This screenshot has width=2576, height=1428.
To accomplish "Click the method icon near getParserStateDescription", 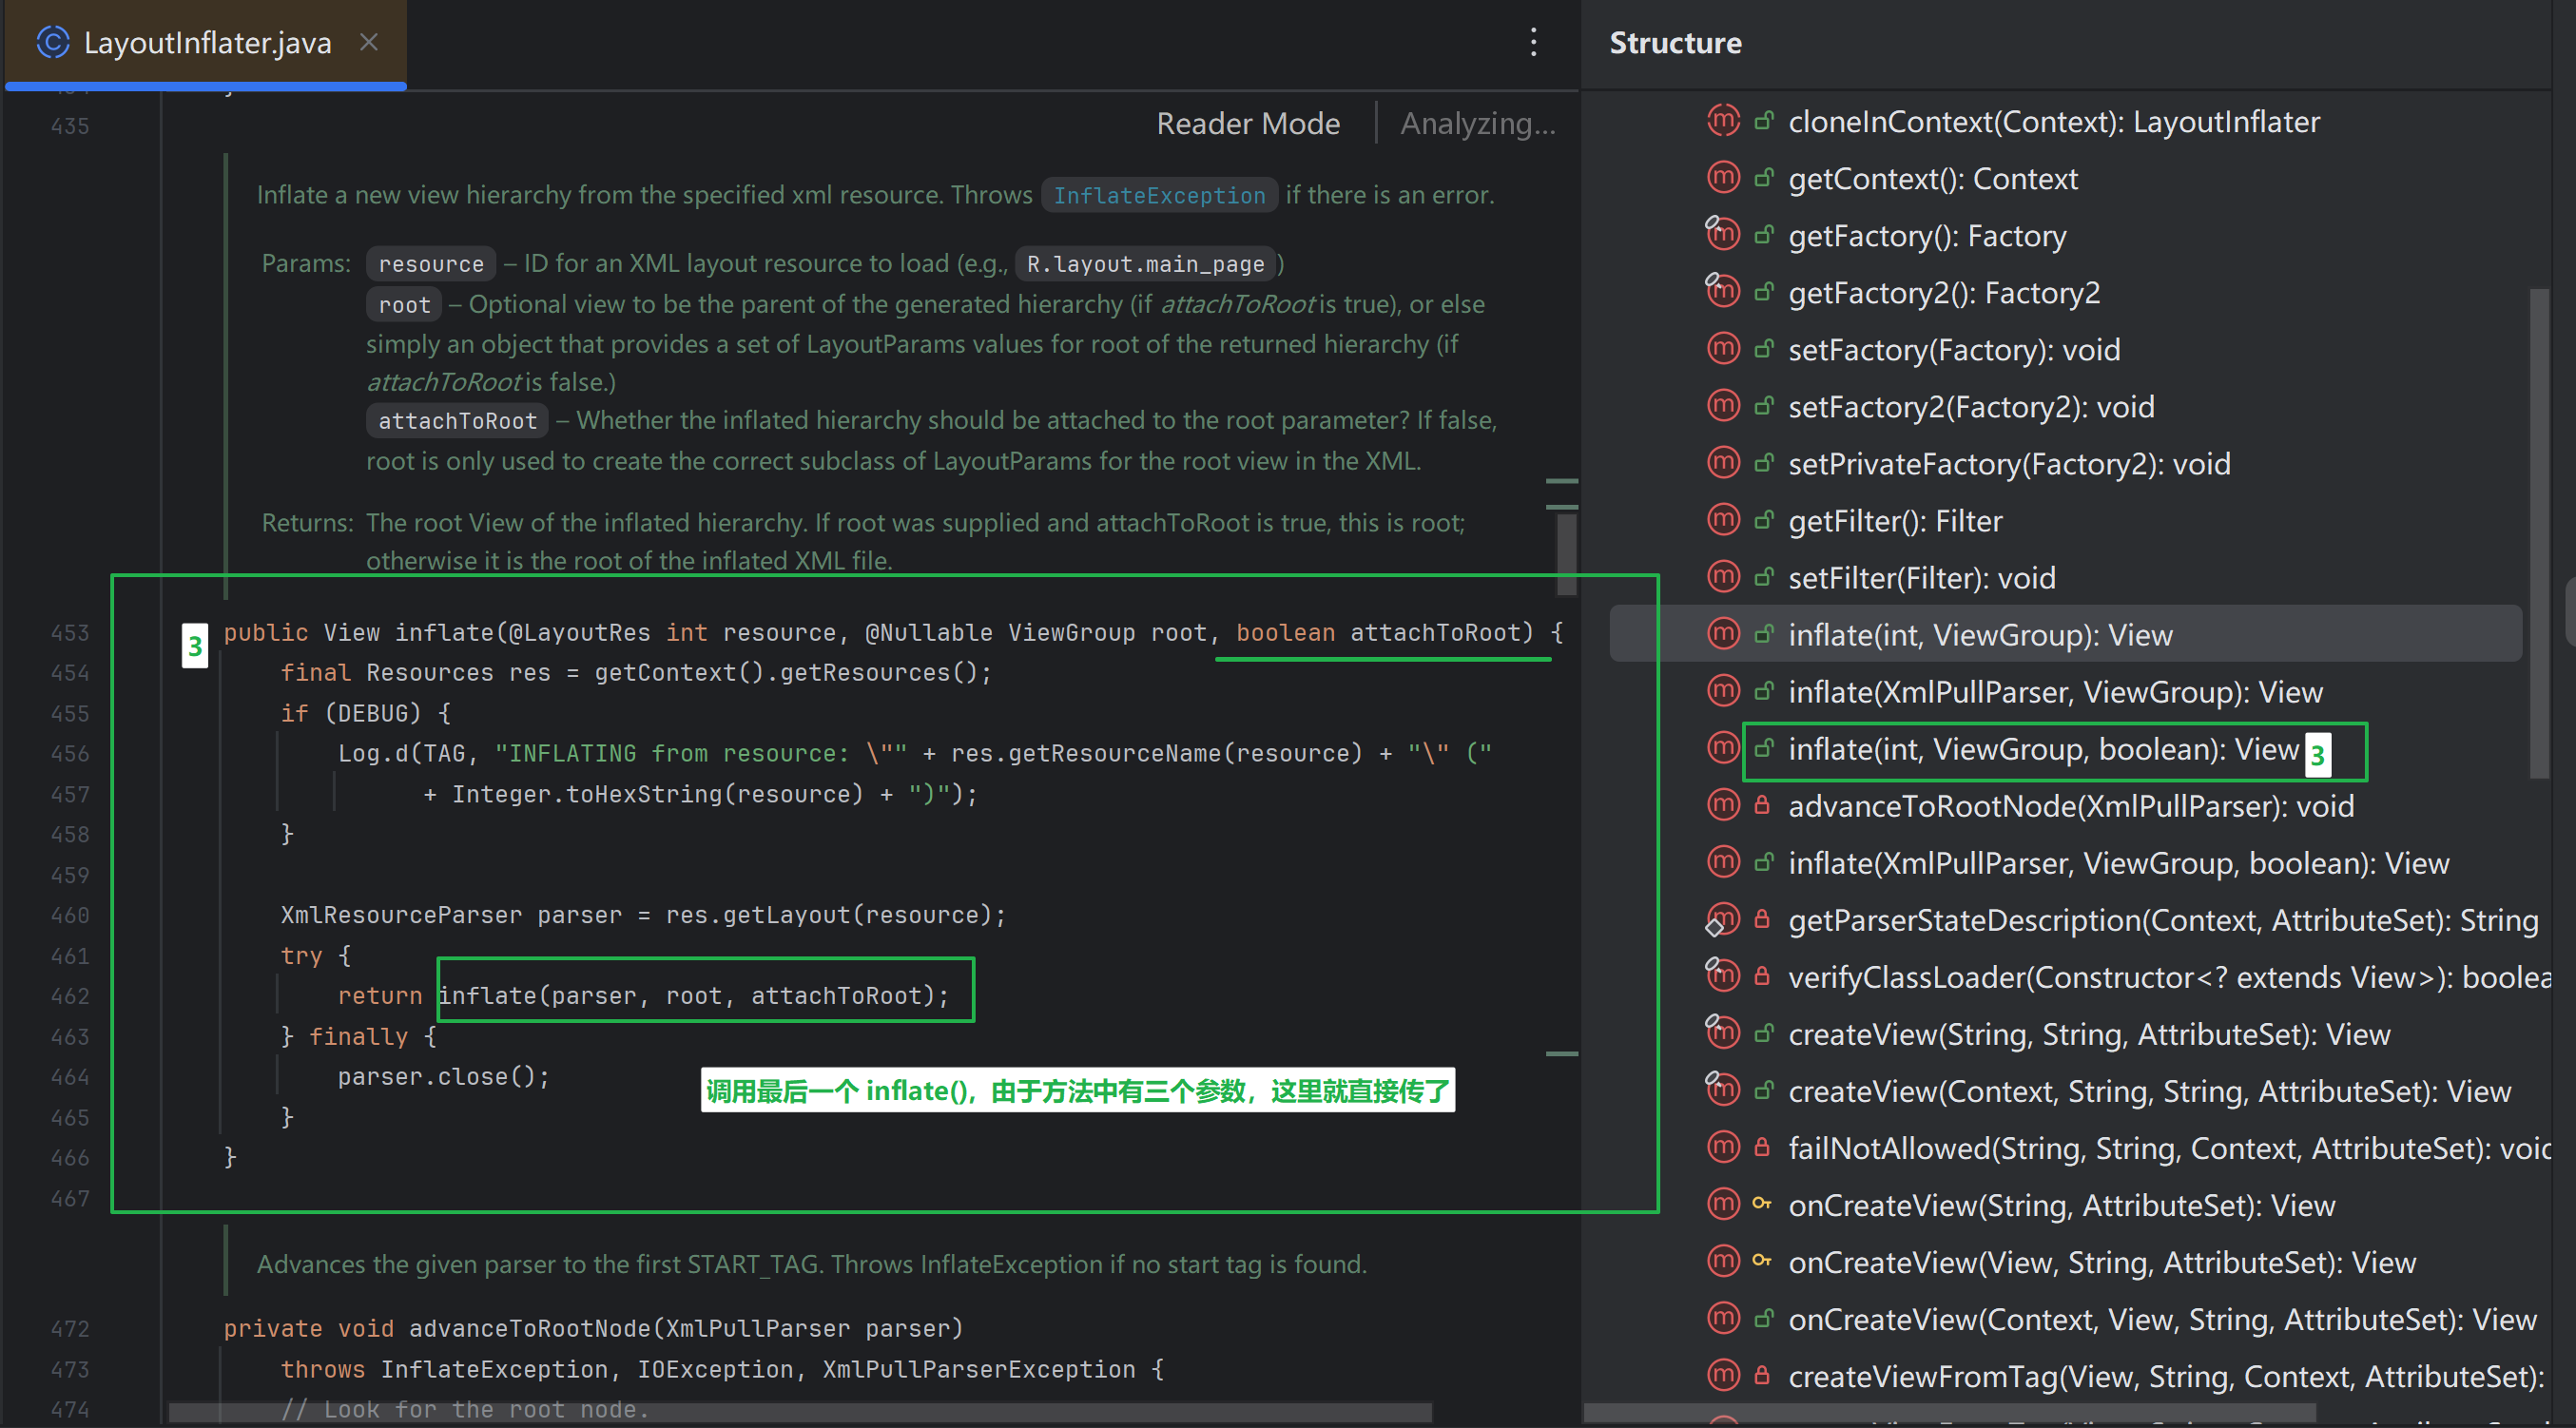I will (x=1723, y=919).
